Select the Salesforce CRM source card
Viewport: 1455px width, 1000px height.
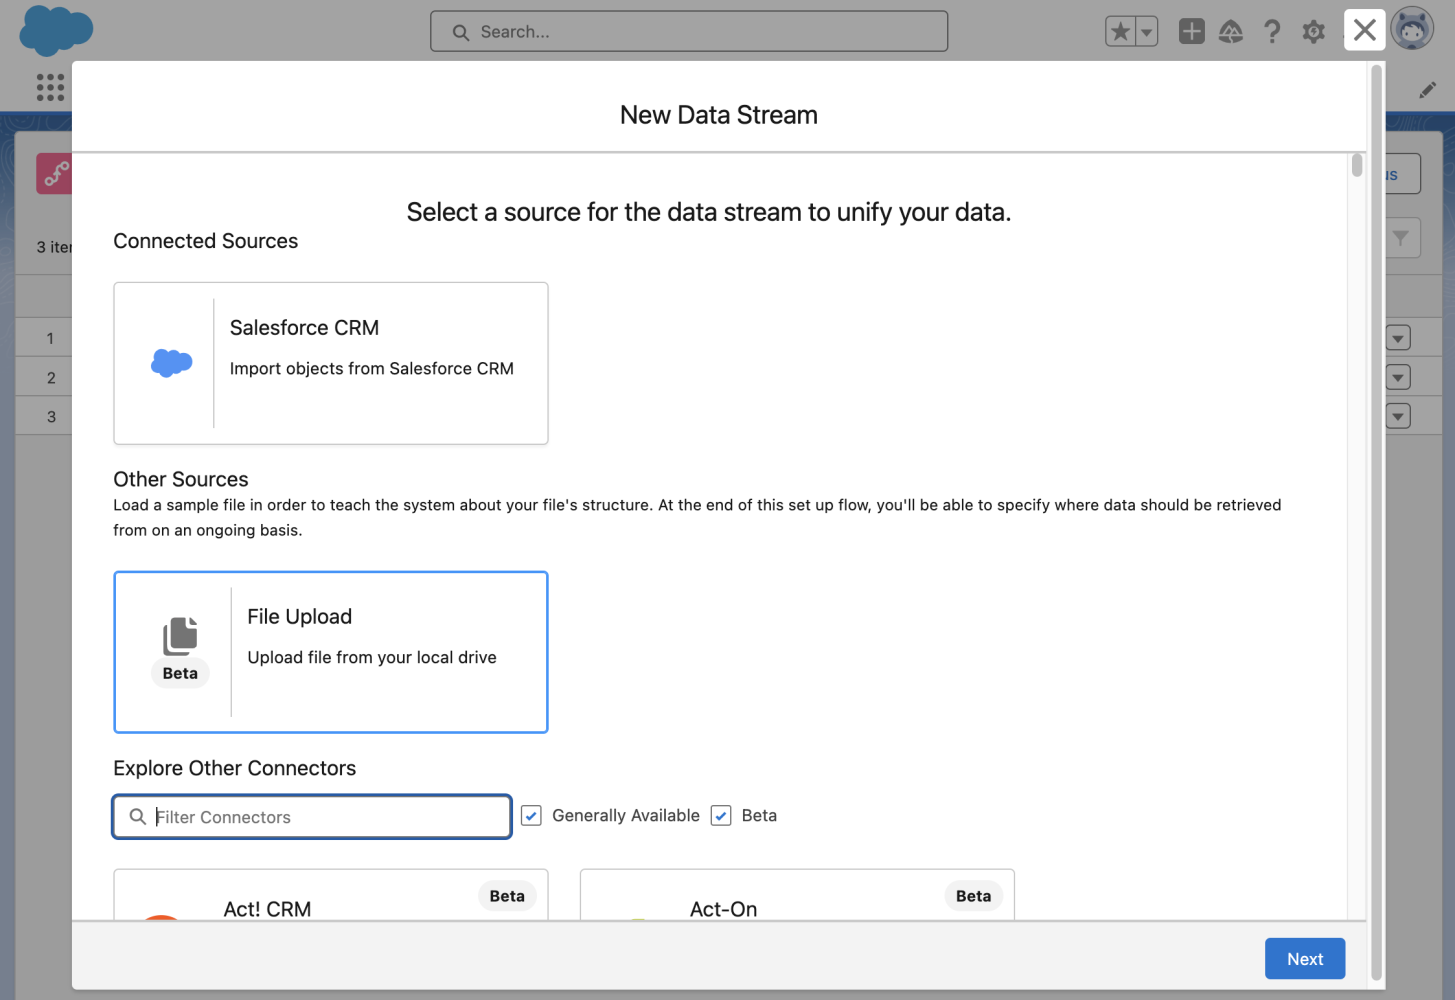click(x=330, y=363)
